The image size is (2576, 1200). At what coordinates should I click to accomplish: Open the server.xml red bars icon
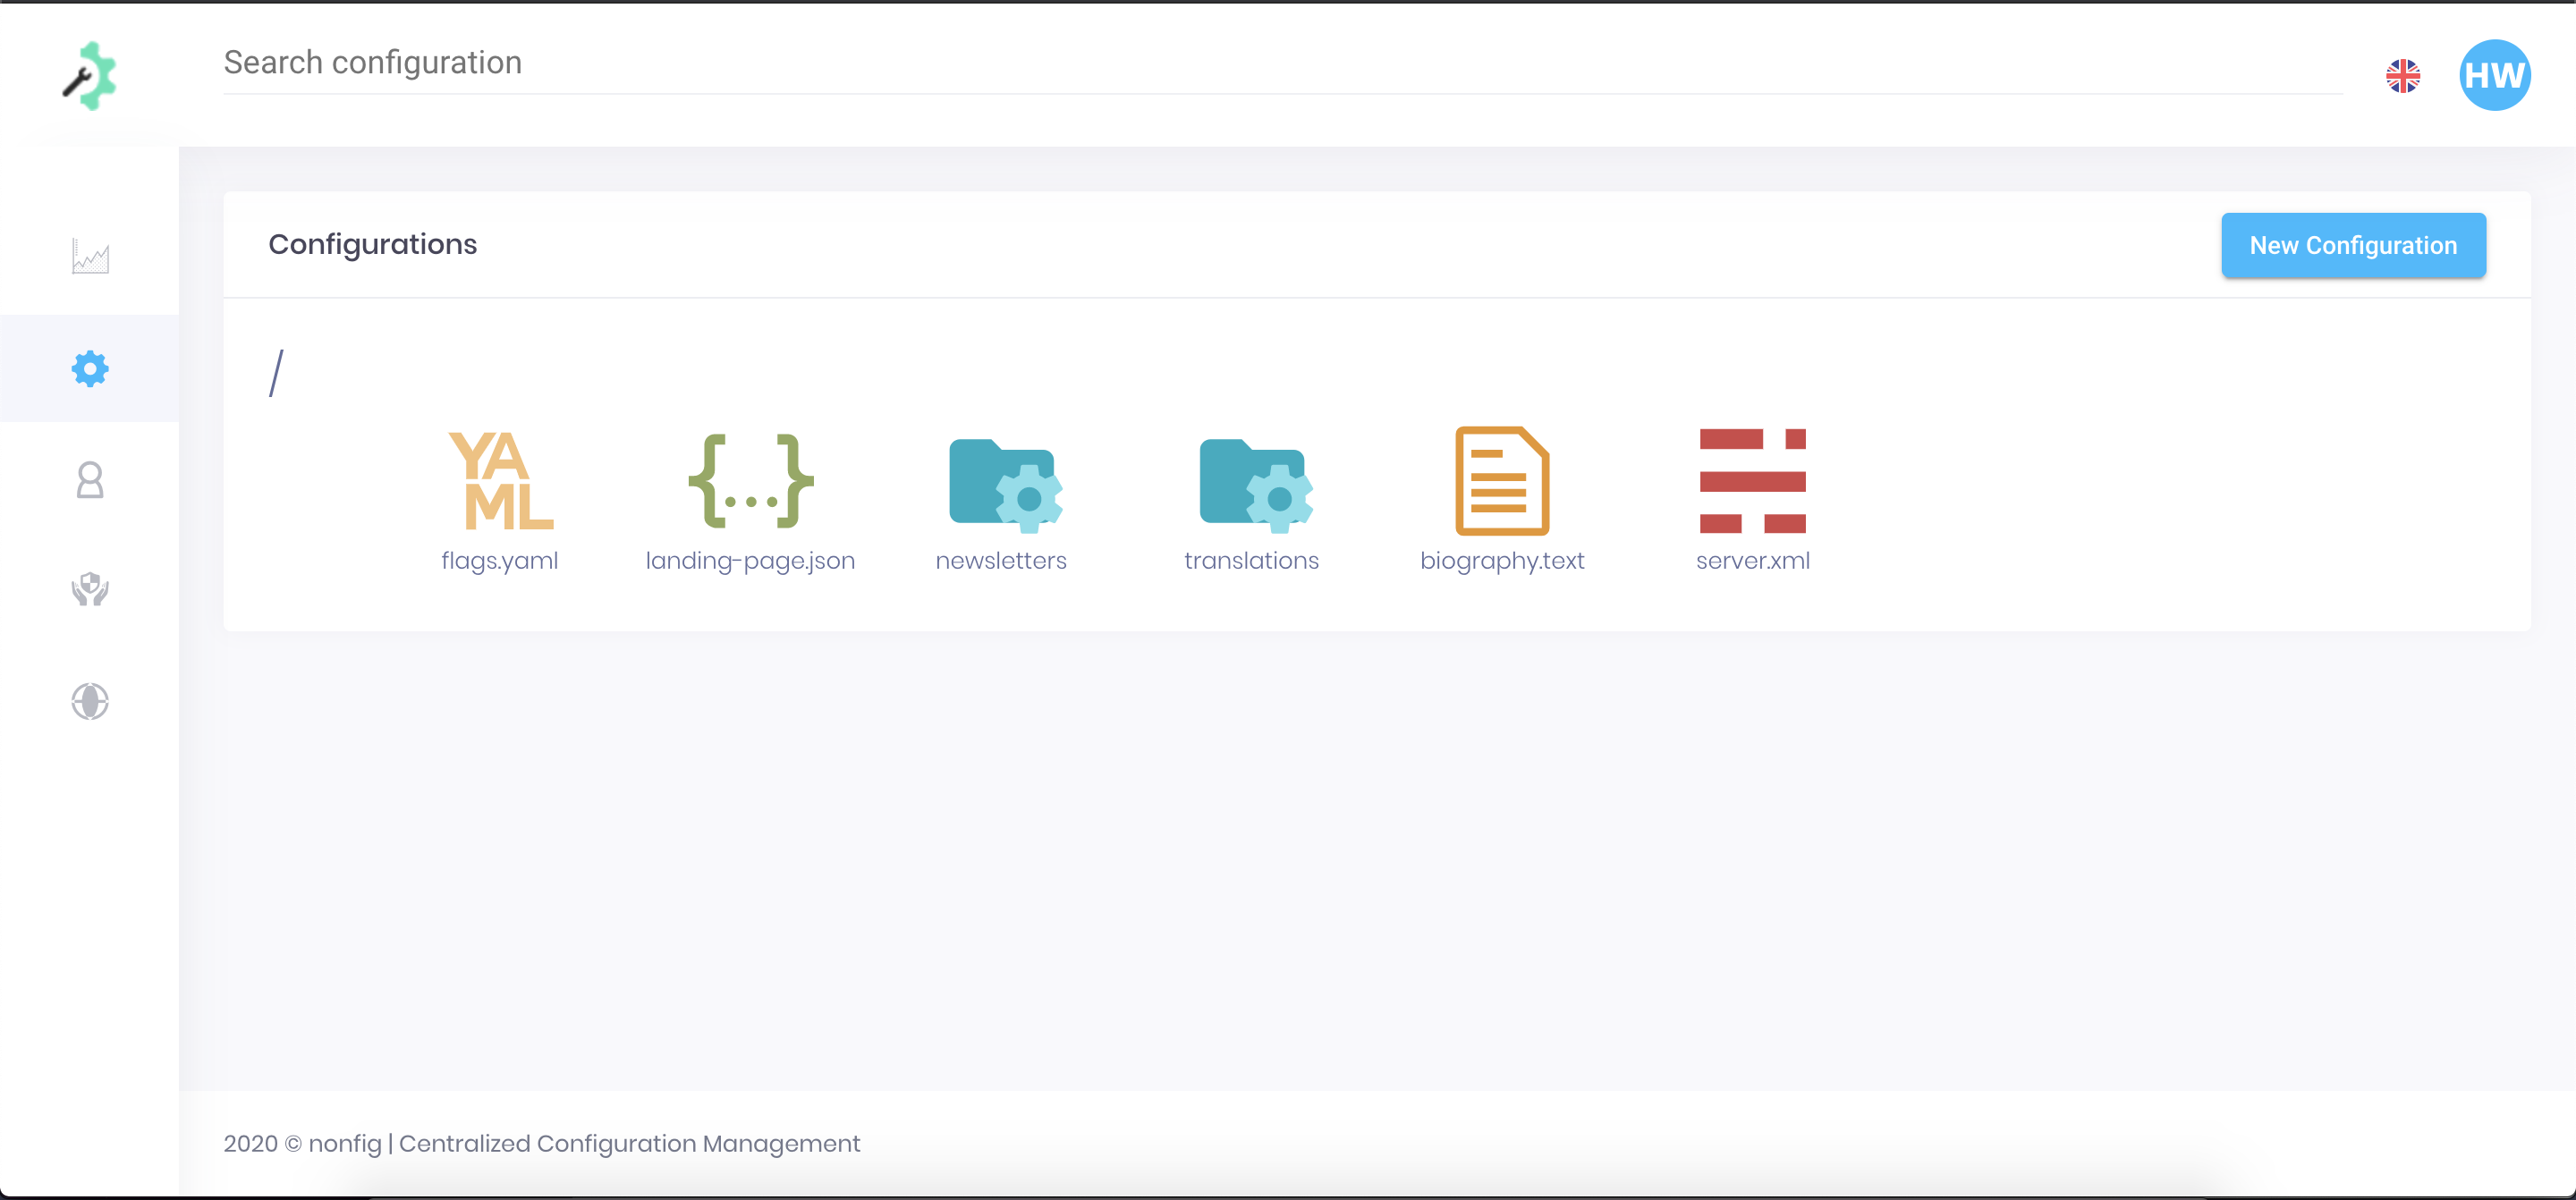(1752, 481)
